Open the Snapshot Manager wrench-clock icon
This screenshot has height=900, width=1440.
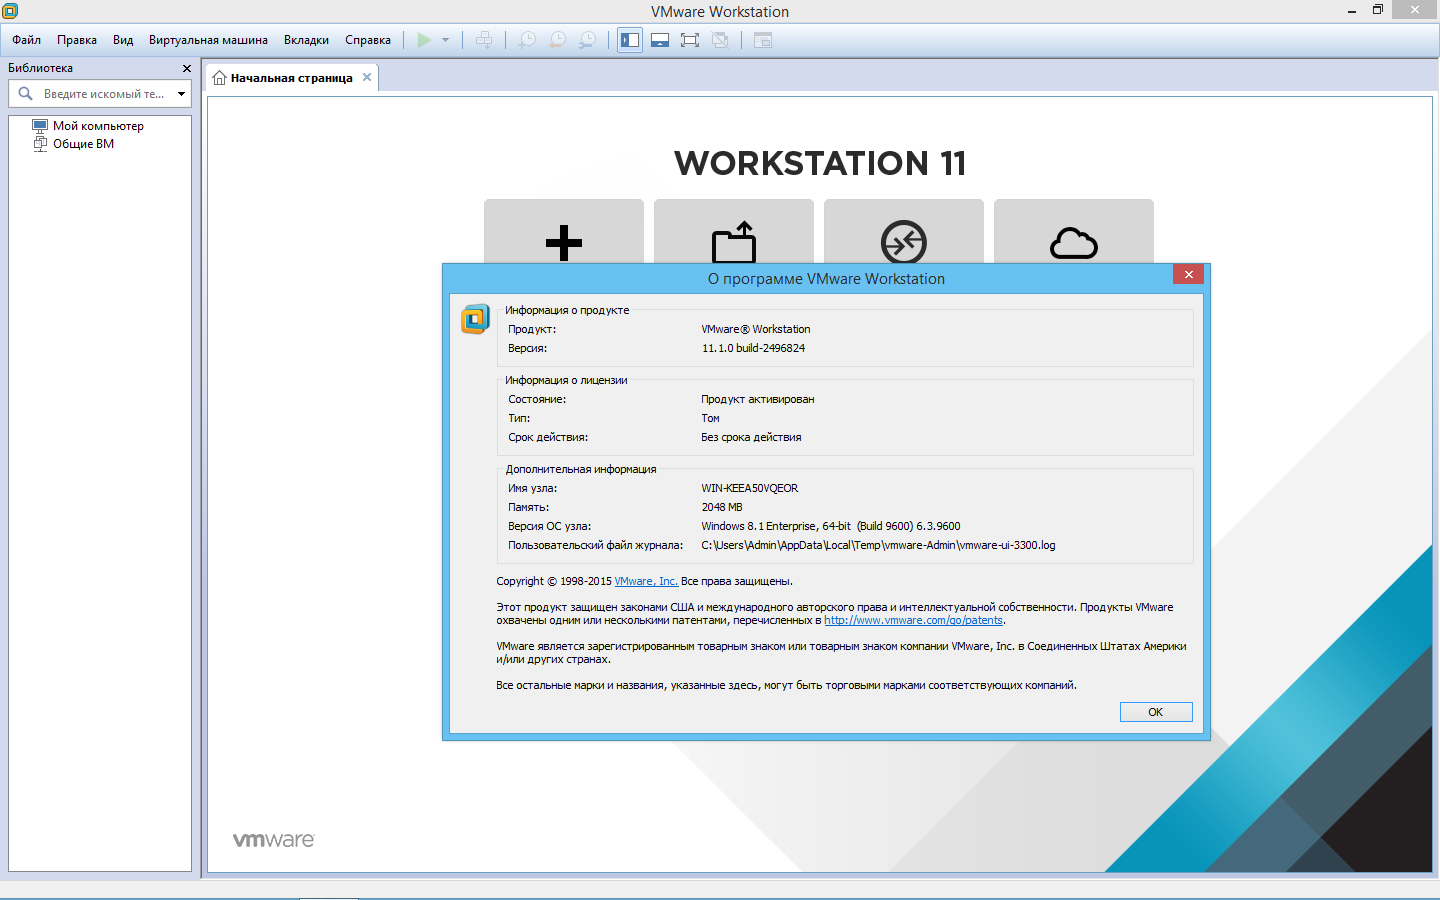tap(587, 40)
